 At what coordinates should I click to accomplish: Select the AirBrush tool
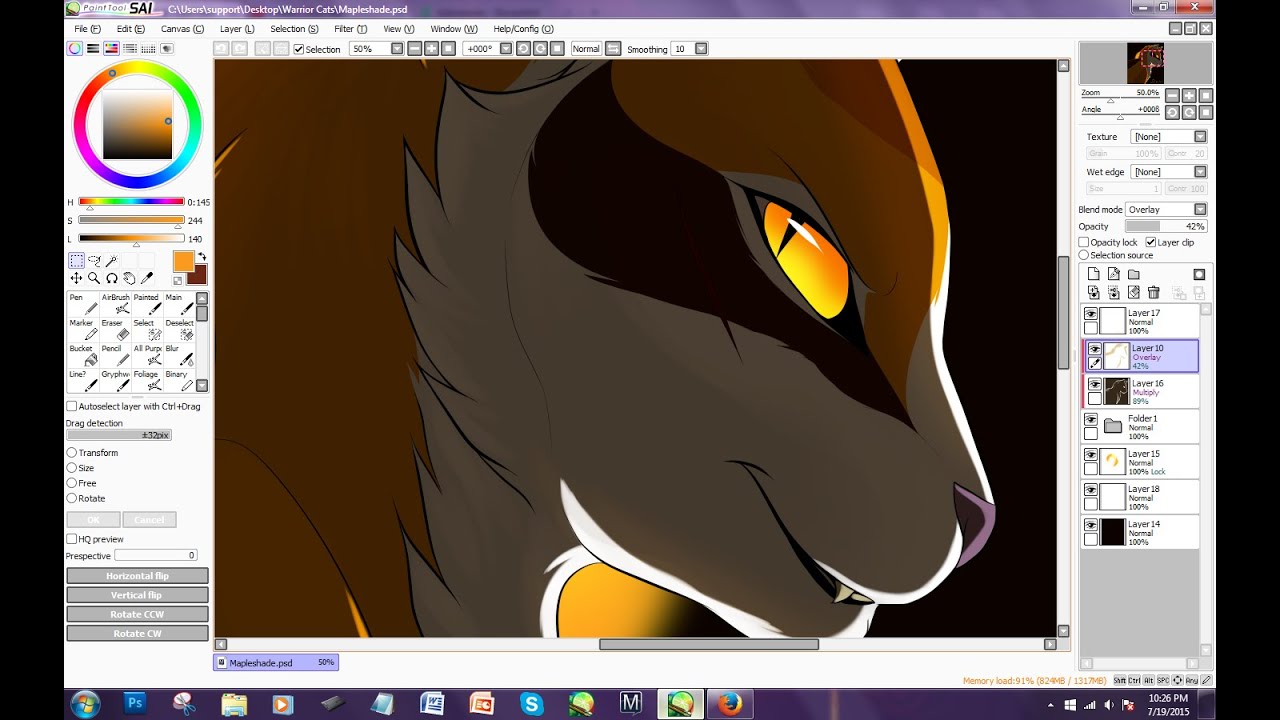click(115, 304)
